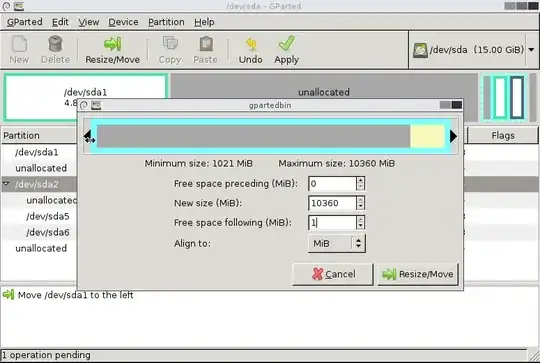Viewport: 540px width, 363px height.
Task: Select first unallocated row below /dev/sda1
Action: click(41, 168)
